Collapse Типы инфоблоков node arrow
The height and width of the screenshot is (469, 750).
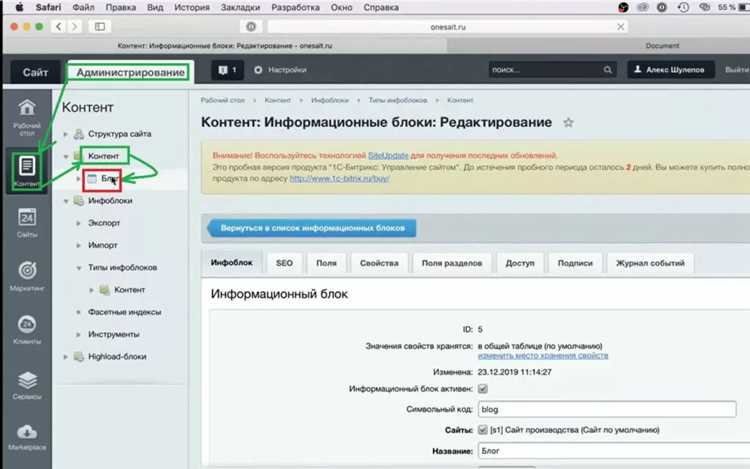point(78,268)
